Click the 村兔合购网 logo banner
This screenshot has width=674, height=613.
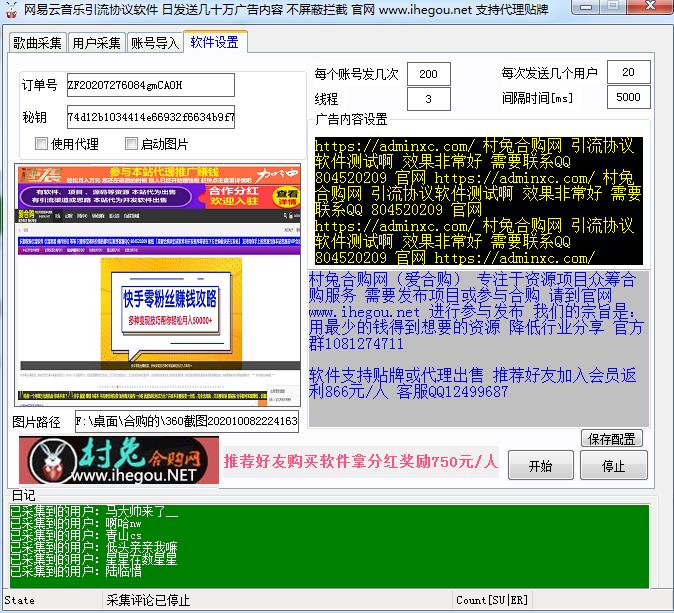(x=119, y=460)
